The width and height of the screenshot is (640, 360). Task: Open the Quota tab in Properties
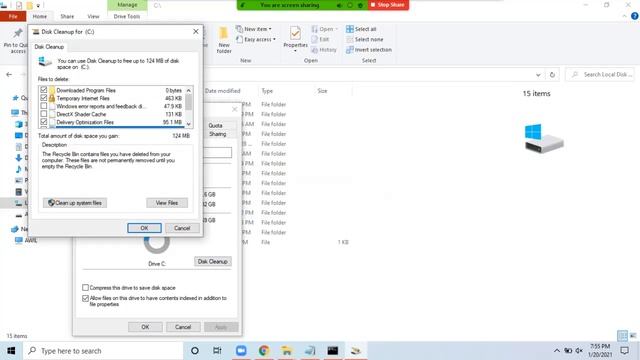click(x=216, y=125)
